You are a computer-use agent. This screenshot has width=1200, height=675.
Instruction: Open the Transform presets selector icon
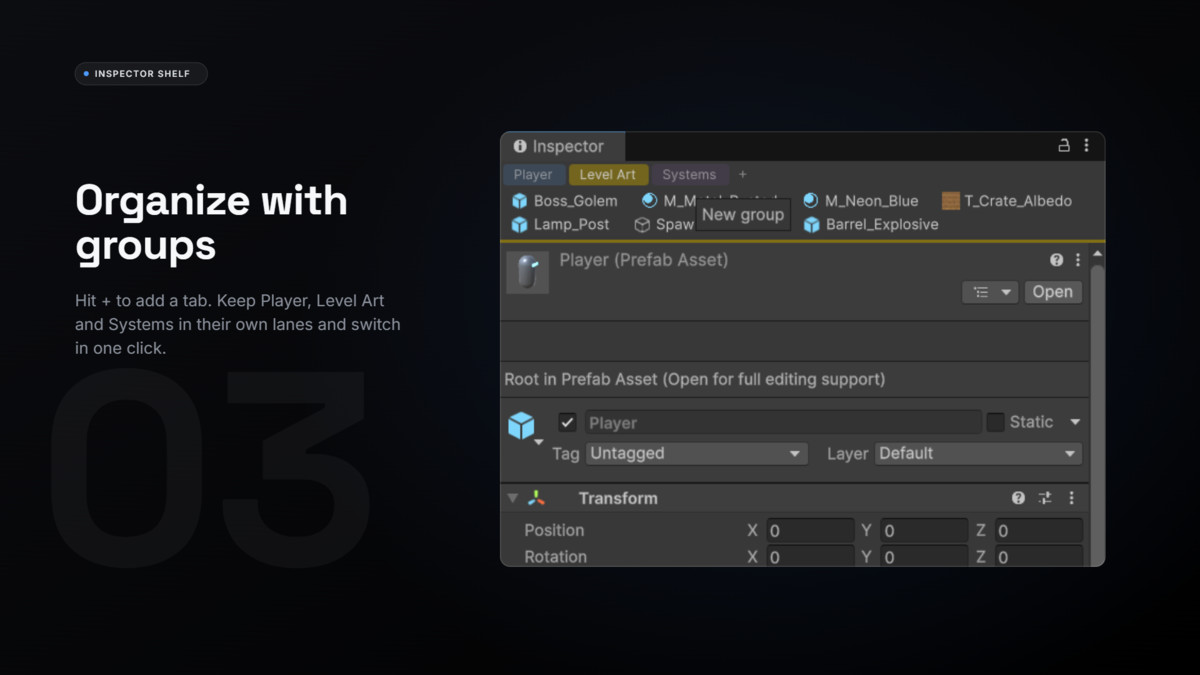pyautogui.click(x=1045, y=498)
